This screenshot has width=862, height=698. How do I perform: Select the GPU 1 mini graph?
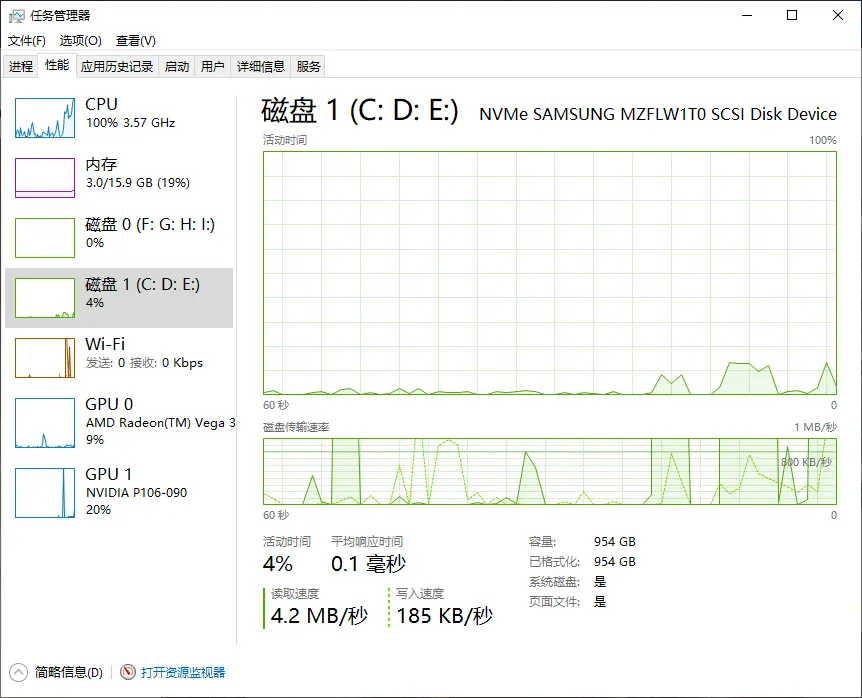pos(45,493)
